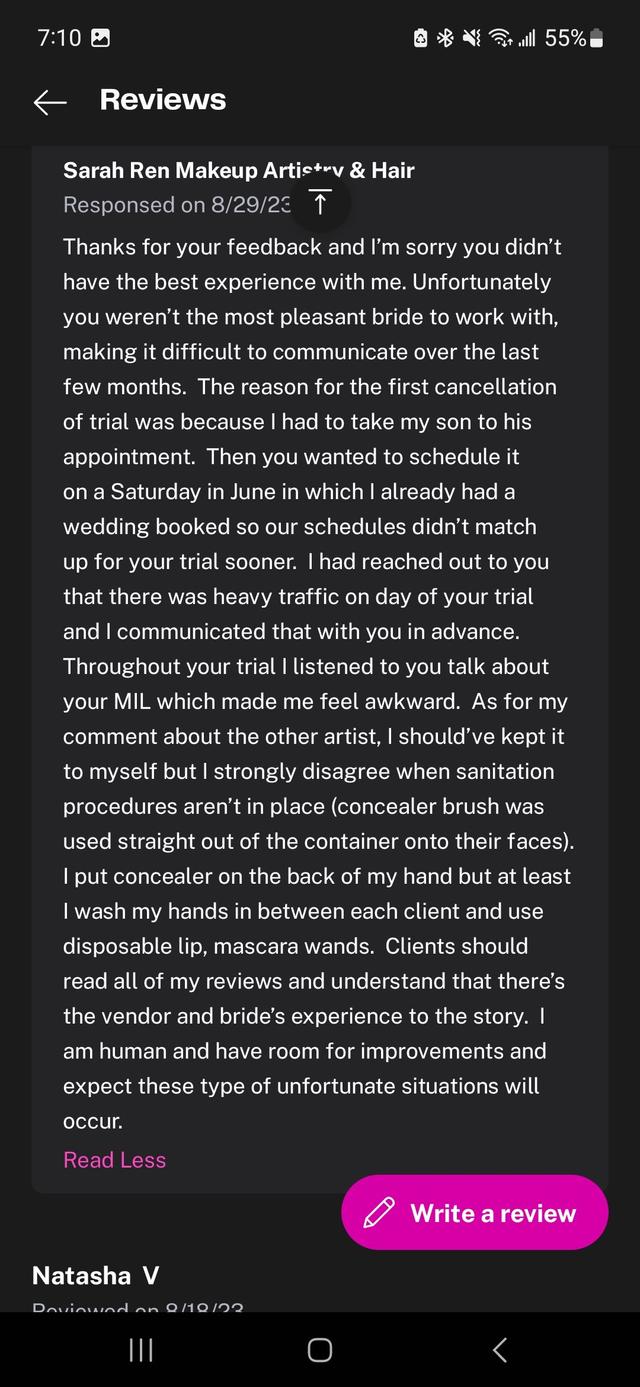
Task: Open Android recent apps navigation button
Action: (141, 1350)
